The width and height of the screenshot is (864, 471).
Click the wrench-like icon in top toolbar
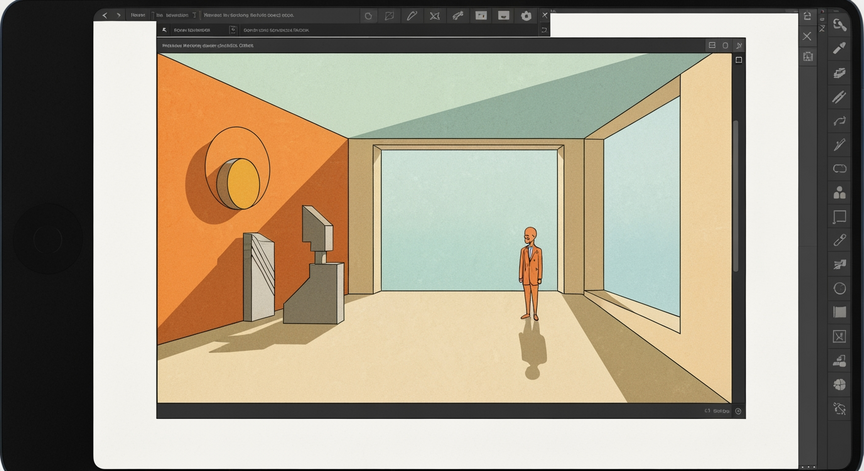pos(458,16)
